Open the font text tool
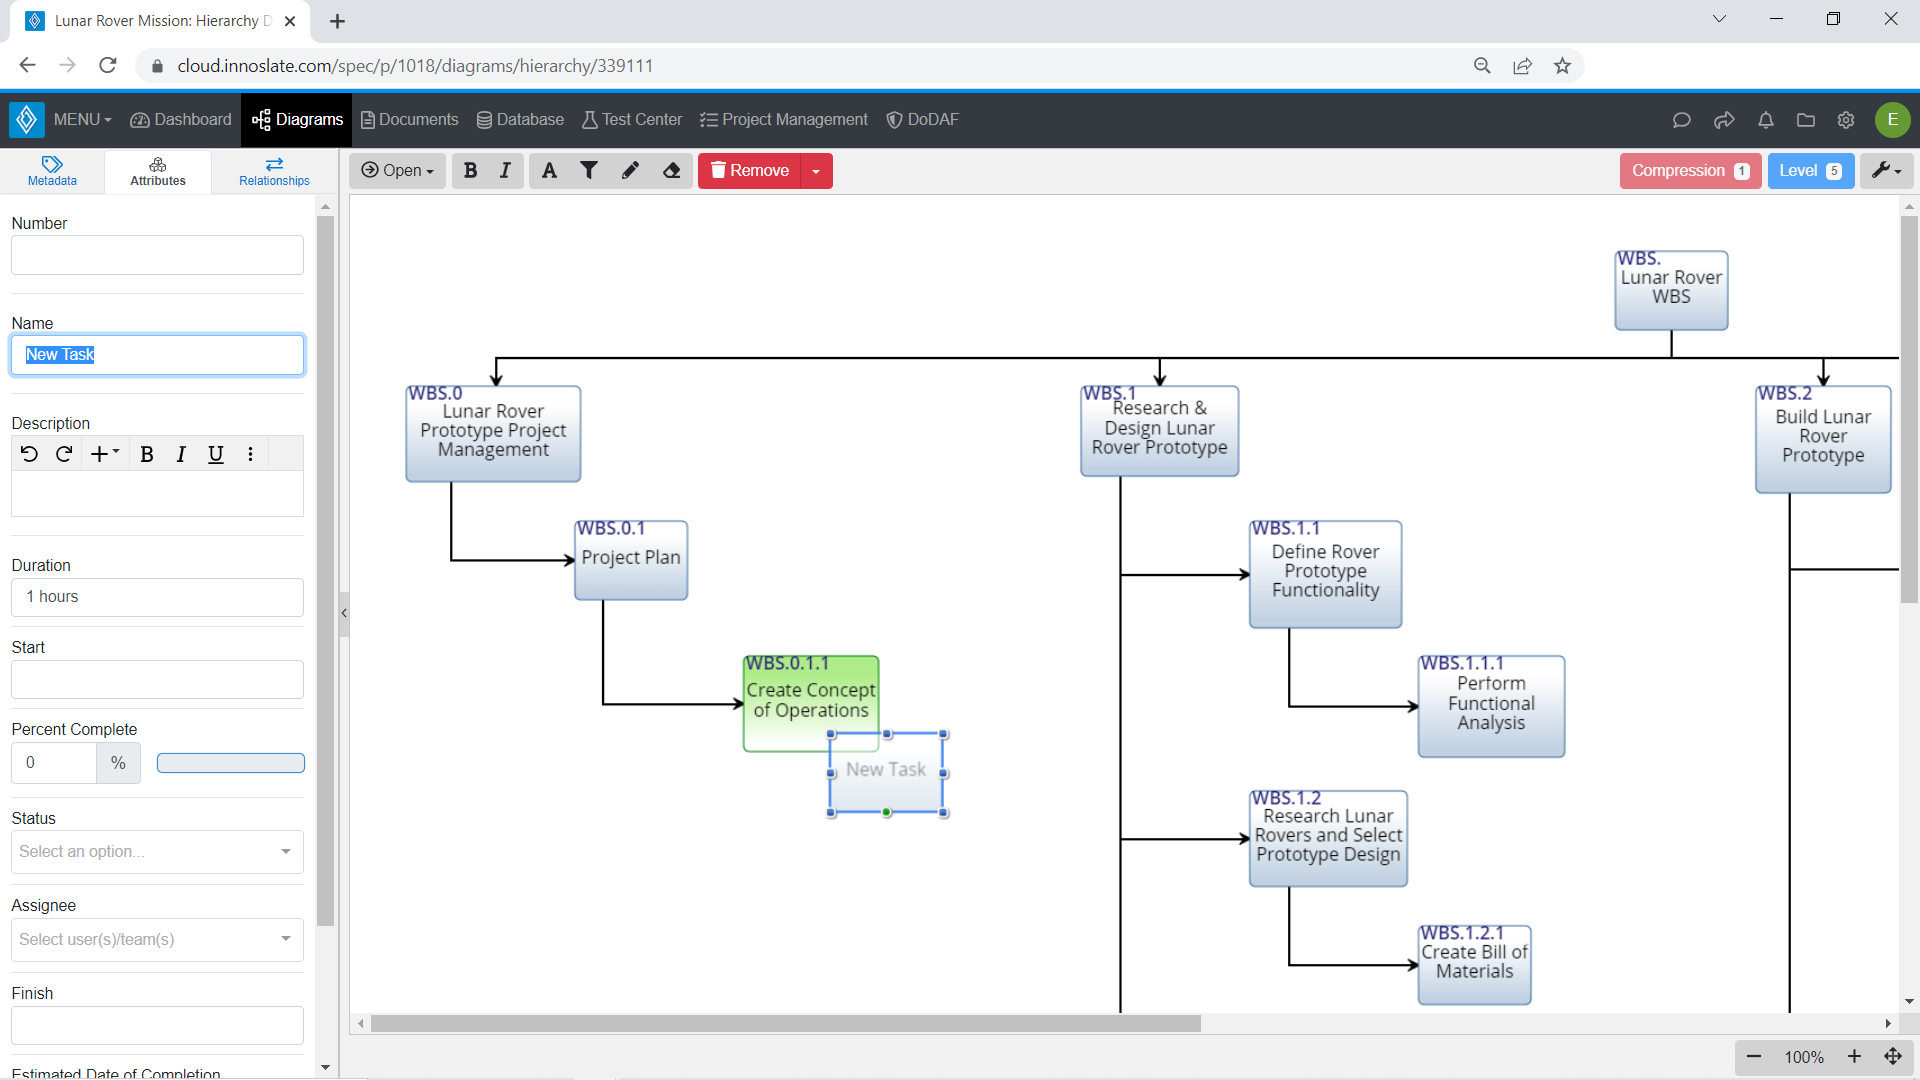This screenshot has height=1080, width=1920. 549,171
